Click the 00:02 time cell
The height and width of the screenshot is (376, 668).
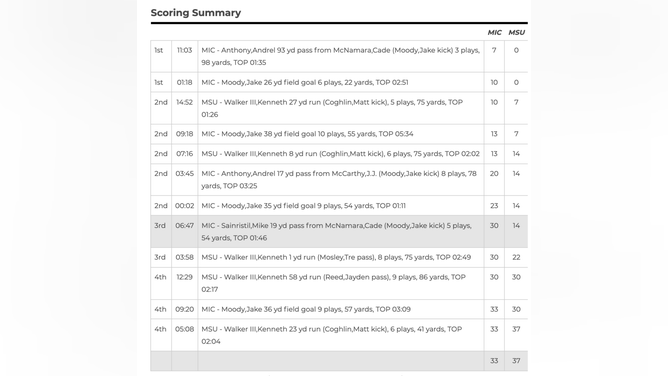click(184, 206)
